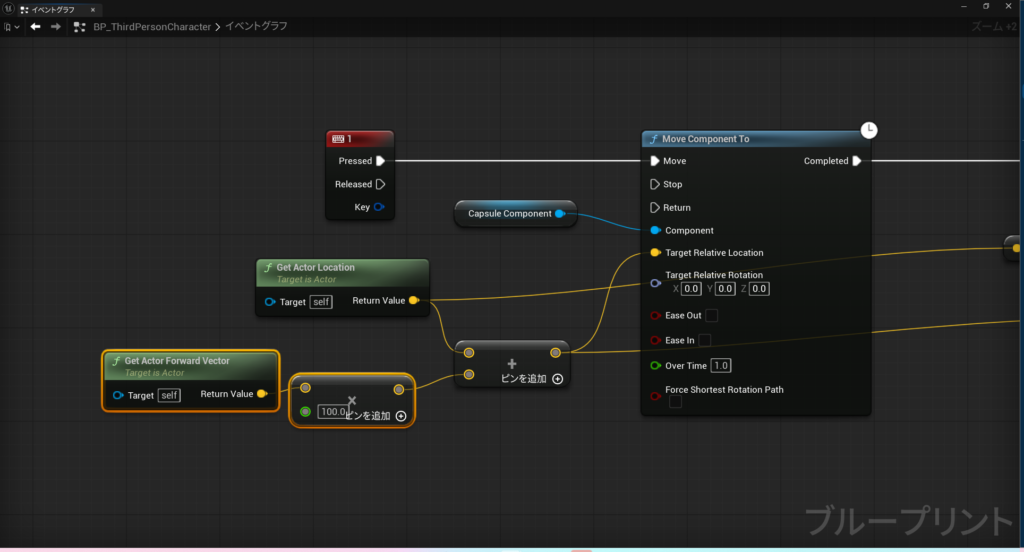1024x552 pixels.
Task: Toggle Force Shortest Rotation Path checkbox
Action: click(675, 402)
